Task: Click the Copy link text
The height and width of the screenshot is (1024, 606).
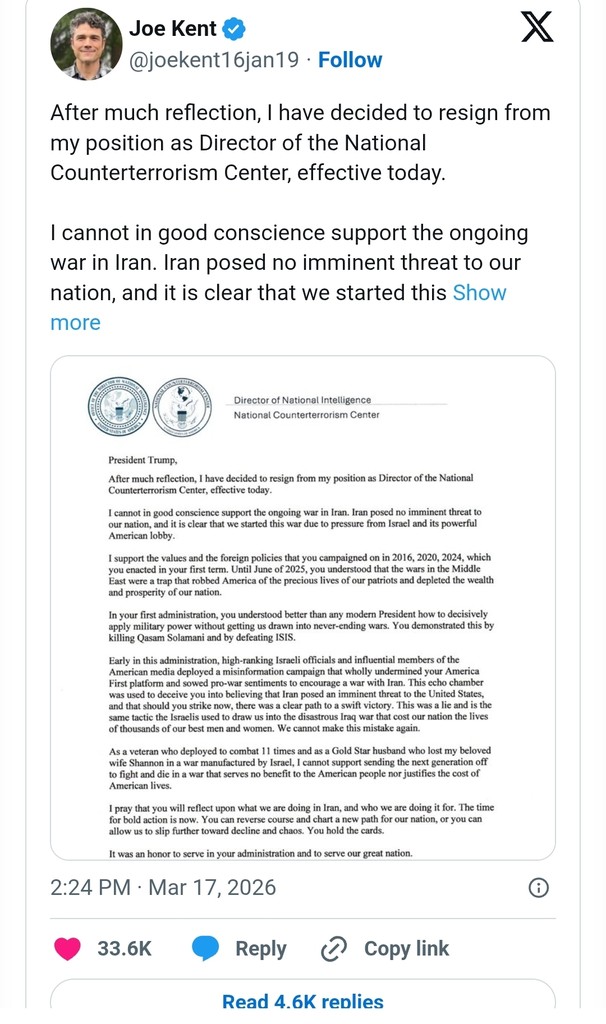Action: [x=406, y=948]
